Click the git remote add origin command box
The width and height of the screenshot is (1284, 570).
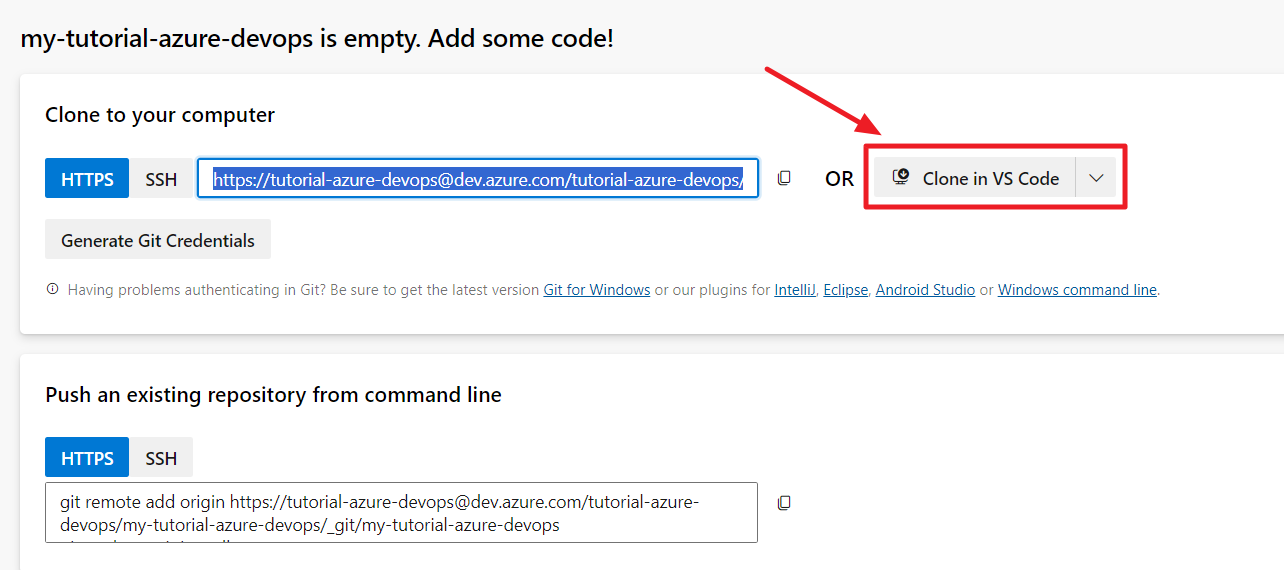click(x=401, y=513)
